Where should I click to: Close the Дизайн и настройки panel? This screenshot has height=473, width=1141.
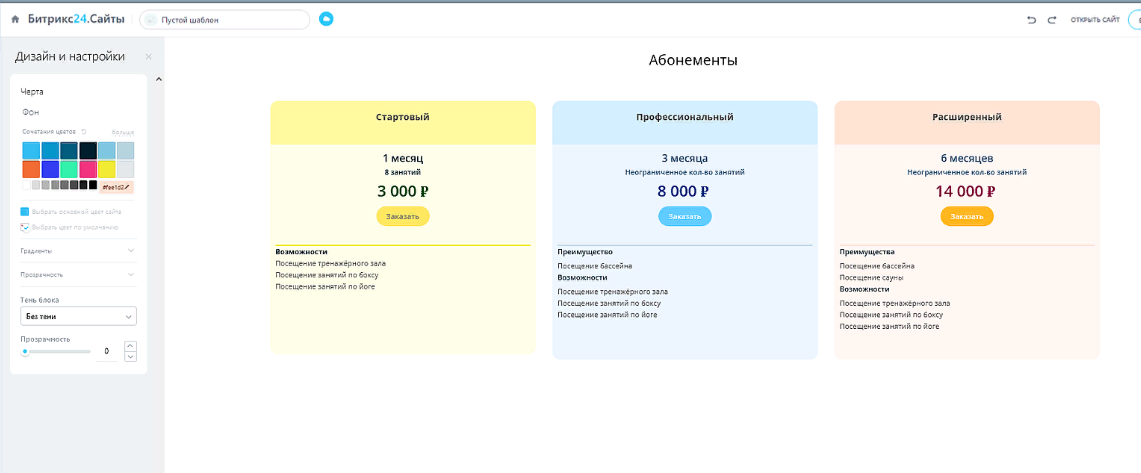point(148,57)
